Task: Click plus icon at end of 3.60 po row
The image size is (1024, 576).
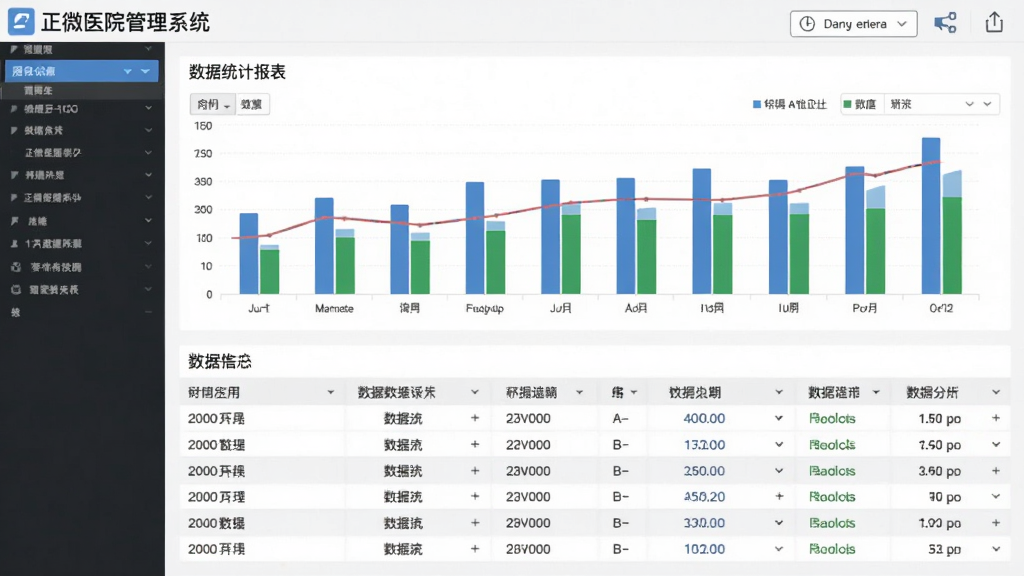Action: pyautogui.click(x=996, y=470)
